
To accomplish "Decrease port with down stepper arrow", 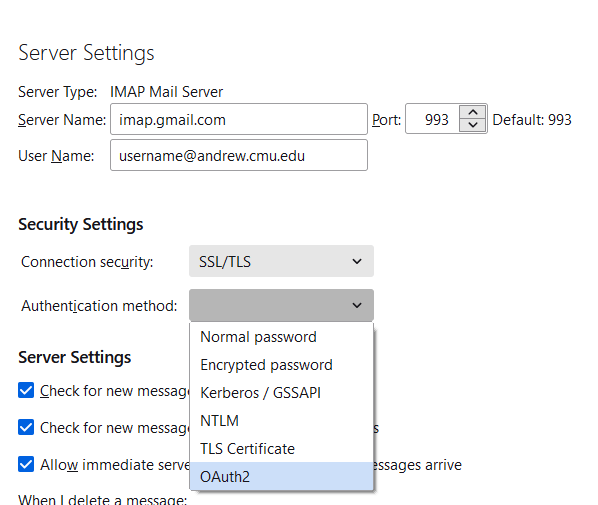I will (x=473, y=125).
